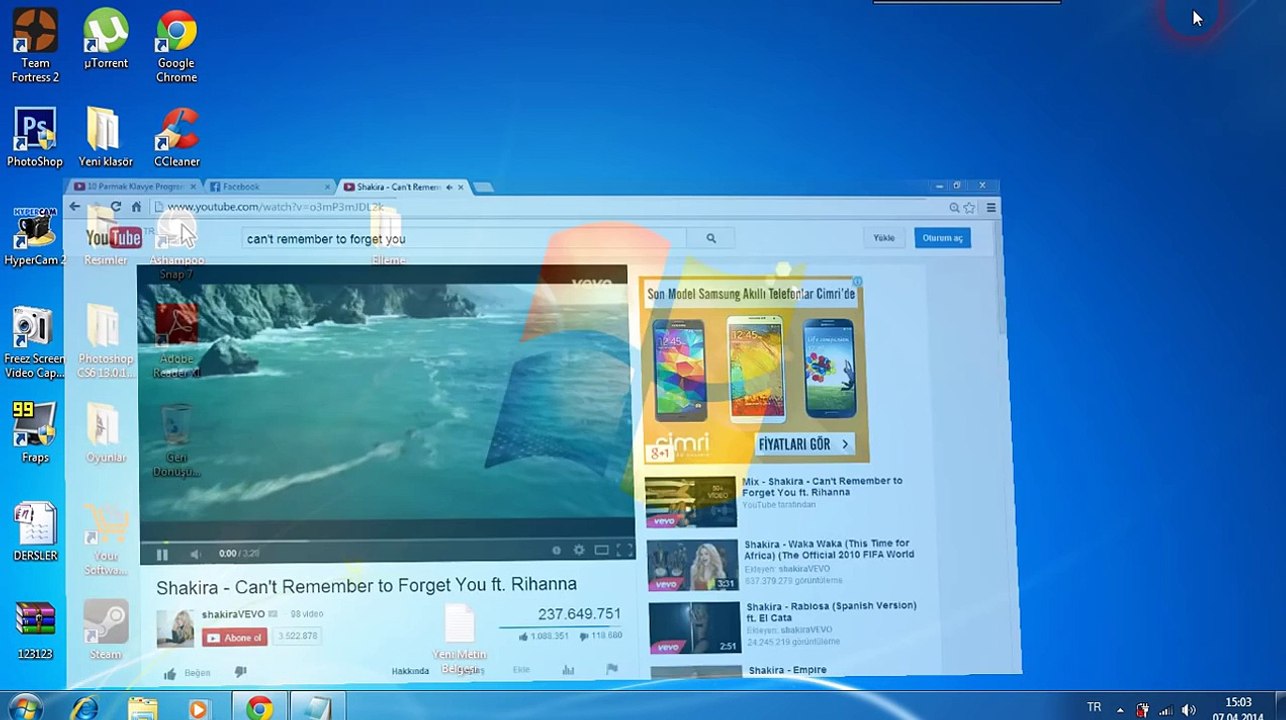Pause the Shakira video
Image resolution: width=1286 pixels, height=720 pixels.
(163, 554)
